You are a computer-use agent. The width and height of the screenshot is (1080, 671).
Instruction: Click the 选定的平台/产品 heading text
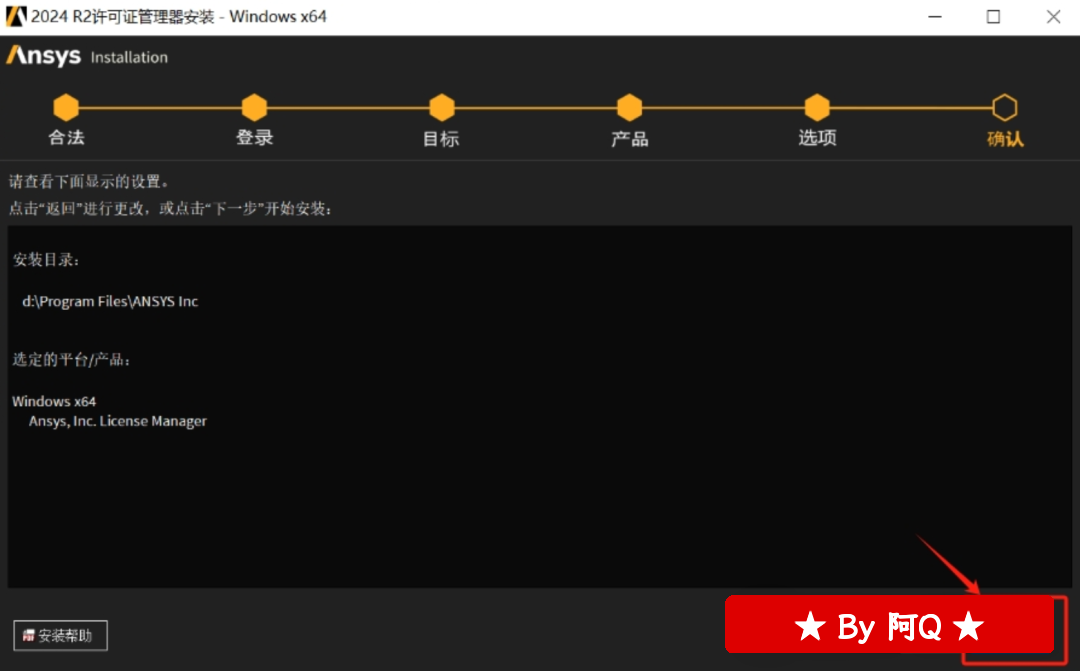[x=72, y=360]
